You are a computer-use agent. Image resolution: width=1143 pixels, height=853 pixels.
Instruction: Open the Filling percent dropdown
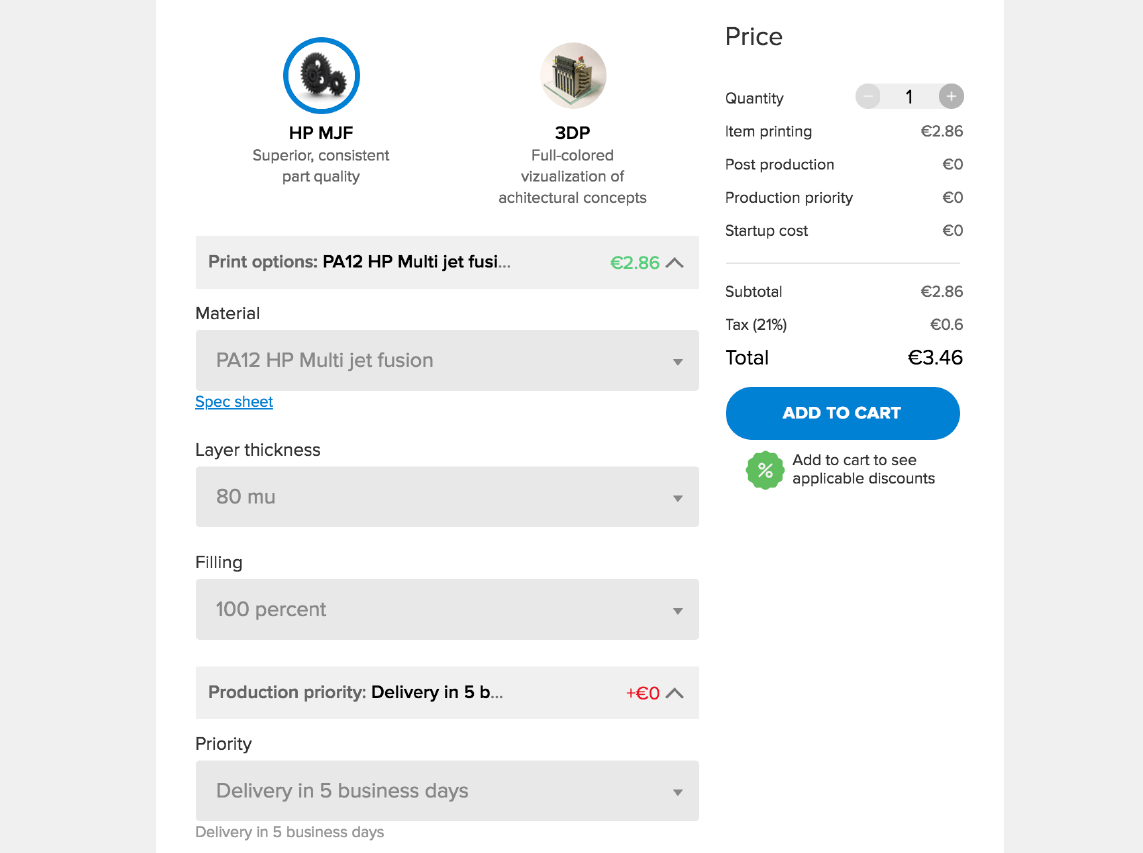point(447,610)
